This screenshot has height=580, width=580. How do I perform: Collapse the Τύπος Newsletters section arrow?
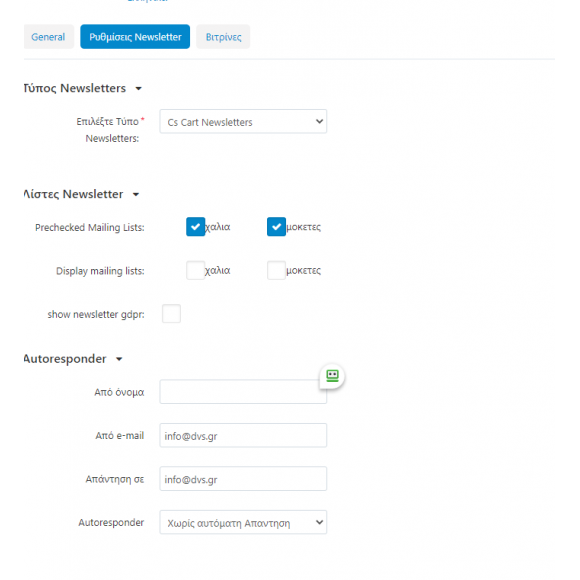[138, 89]
